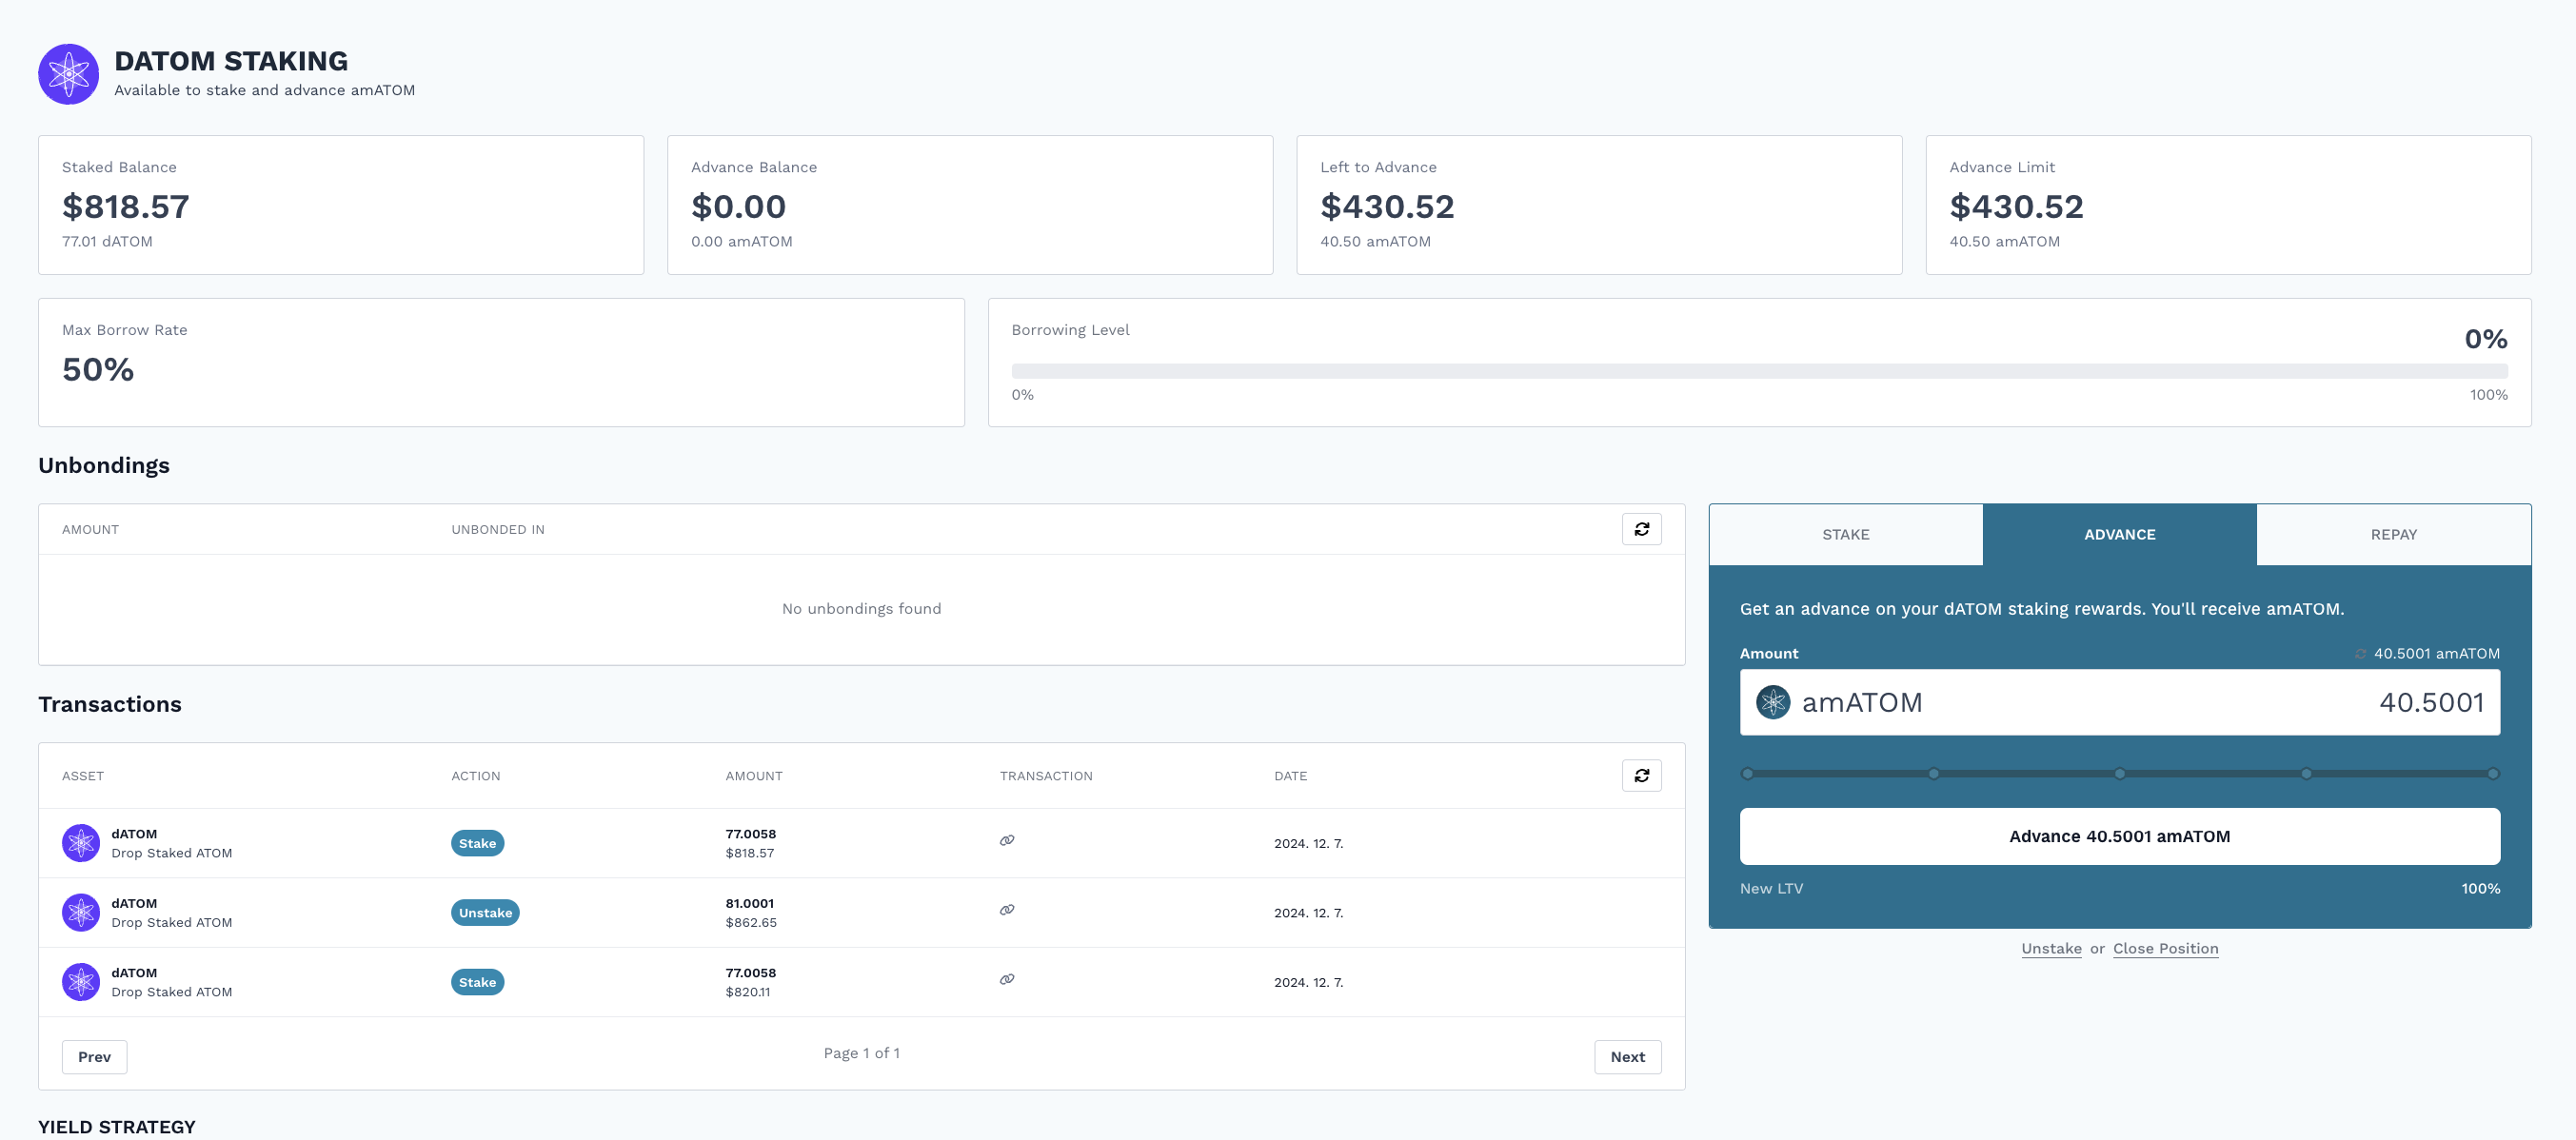Go to Next transactions page
The width and height of the screenshot is (2576, 1140).
point(1627,1057)
